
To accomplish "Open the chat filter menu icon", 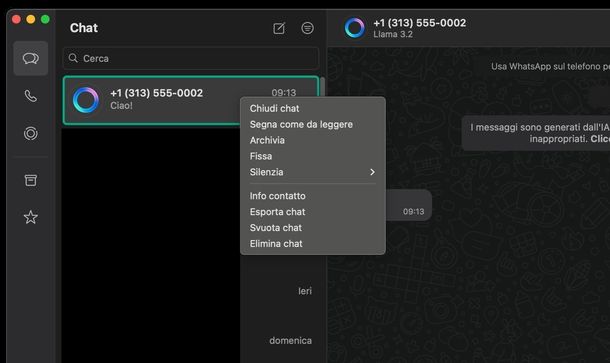I will 307,28.
